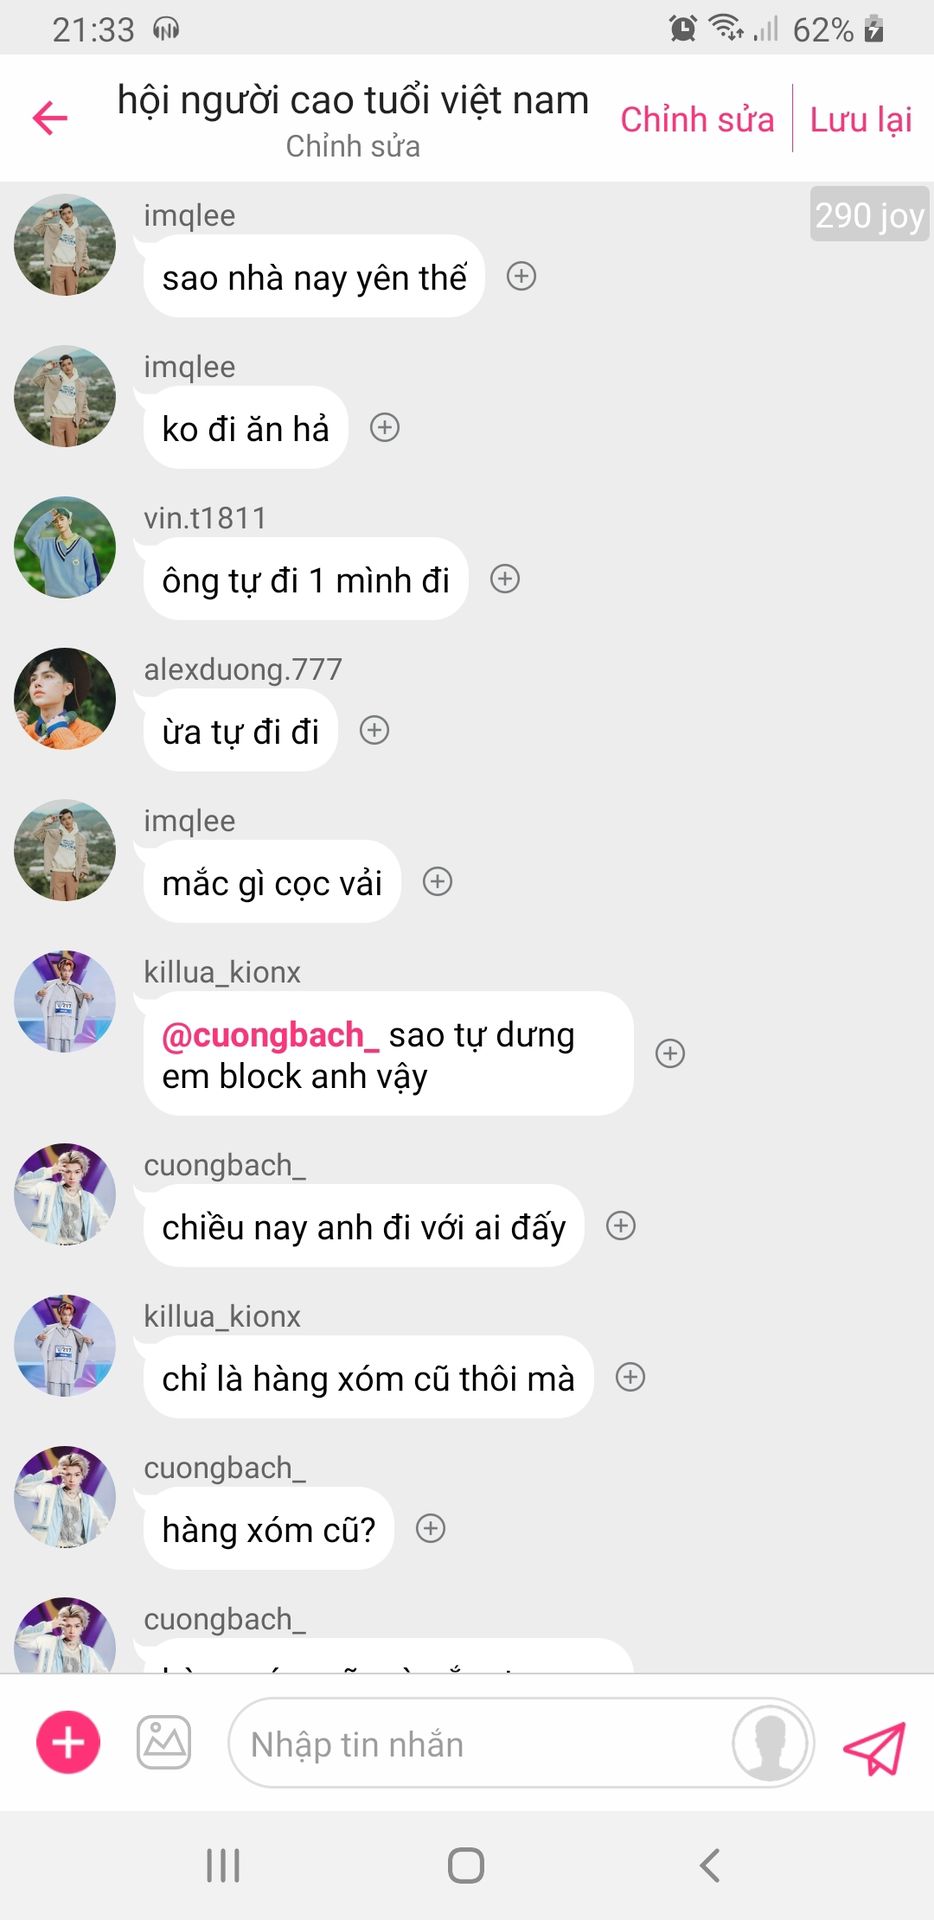Tap the '290 joy' badge

869,214
